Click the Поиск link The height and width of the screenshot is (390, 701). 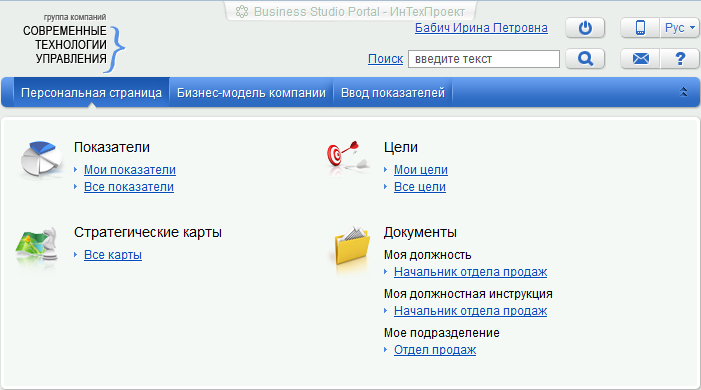click(x=385, y=59)
